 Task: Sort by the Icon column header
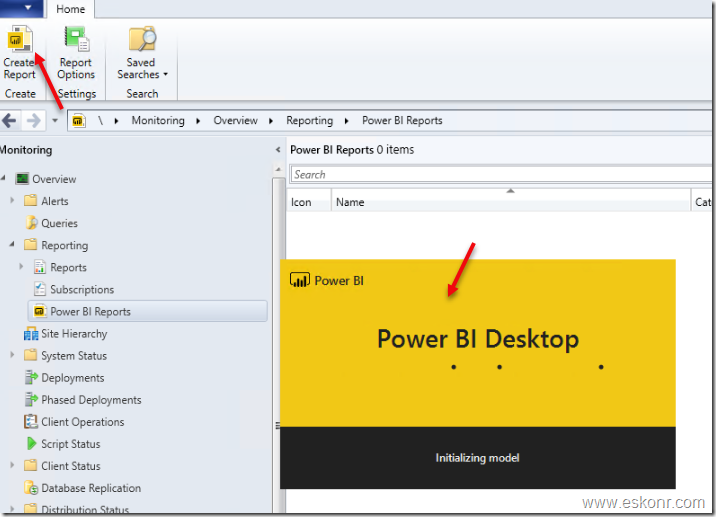tap(308, 202)
